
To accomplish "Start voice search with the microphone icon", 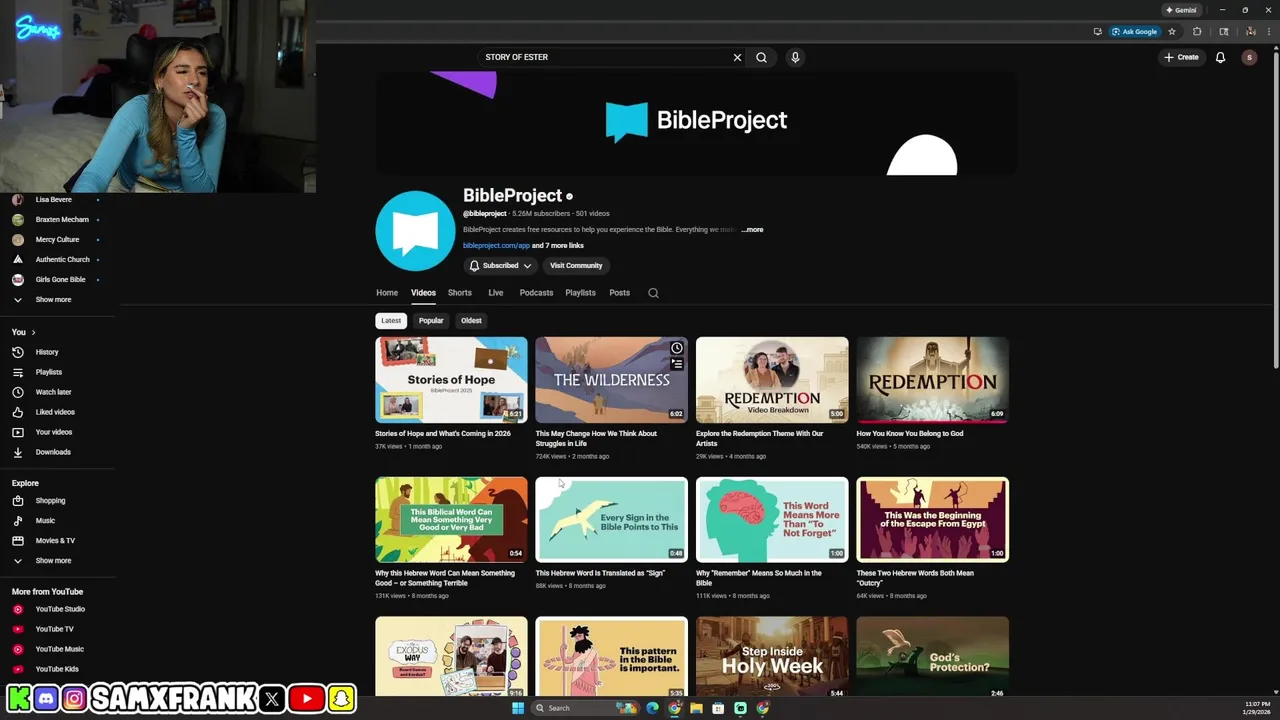I will tap(795, 57).
